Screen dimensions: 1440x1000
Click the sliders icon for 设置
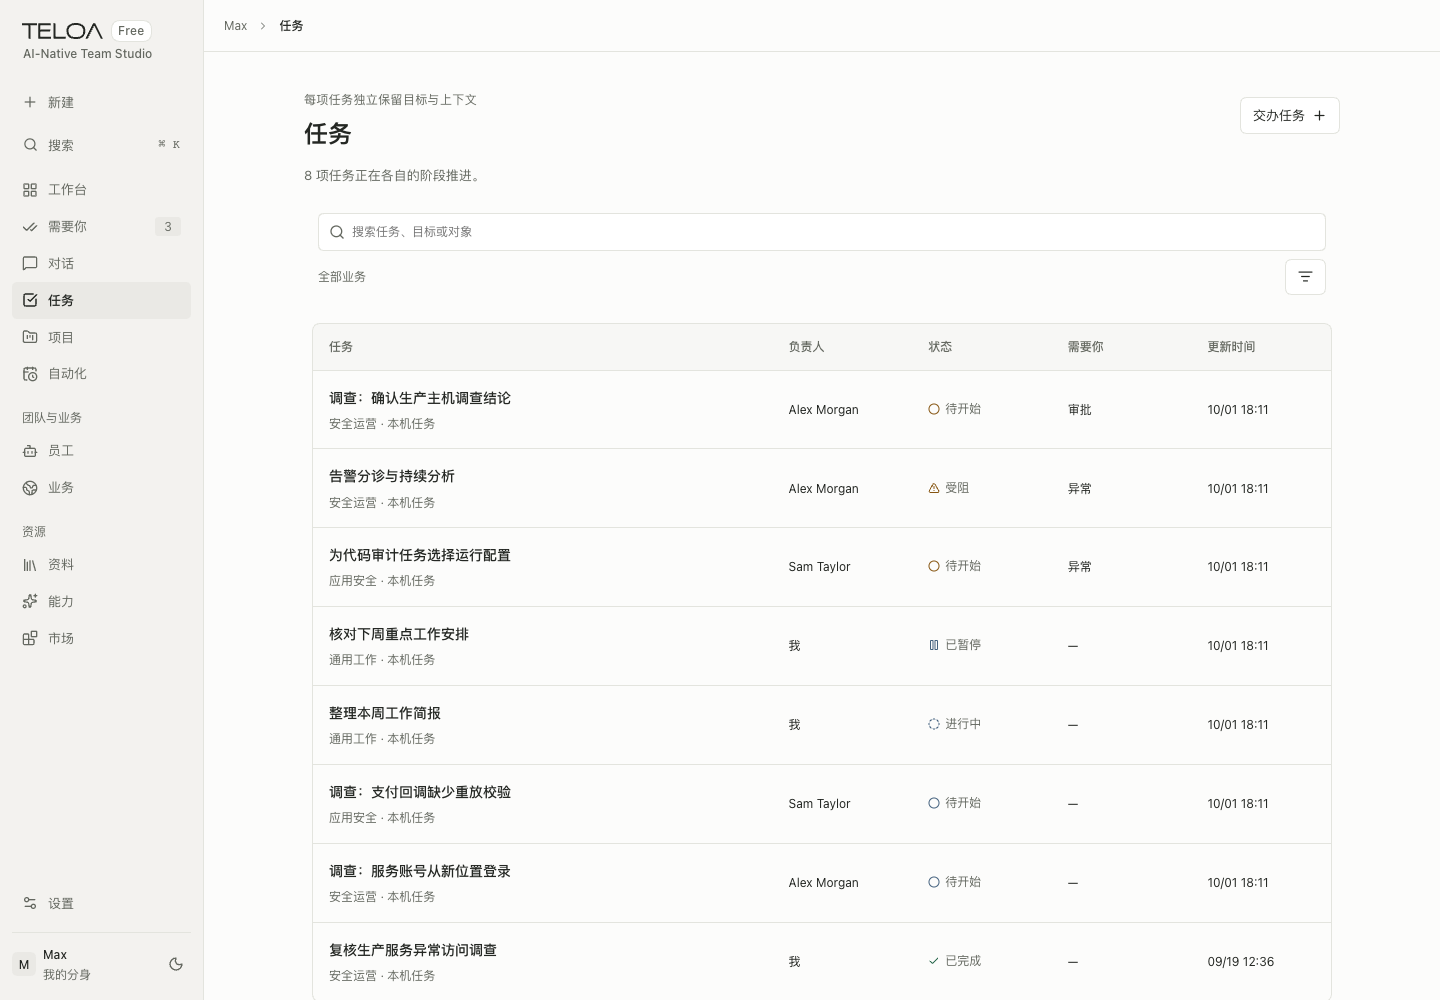pos(30,903)
